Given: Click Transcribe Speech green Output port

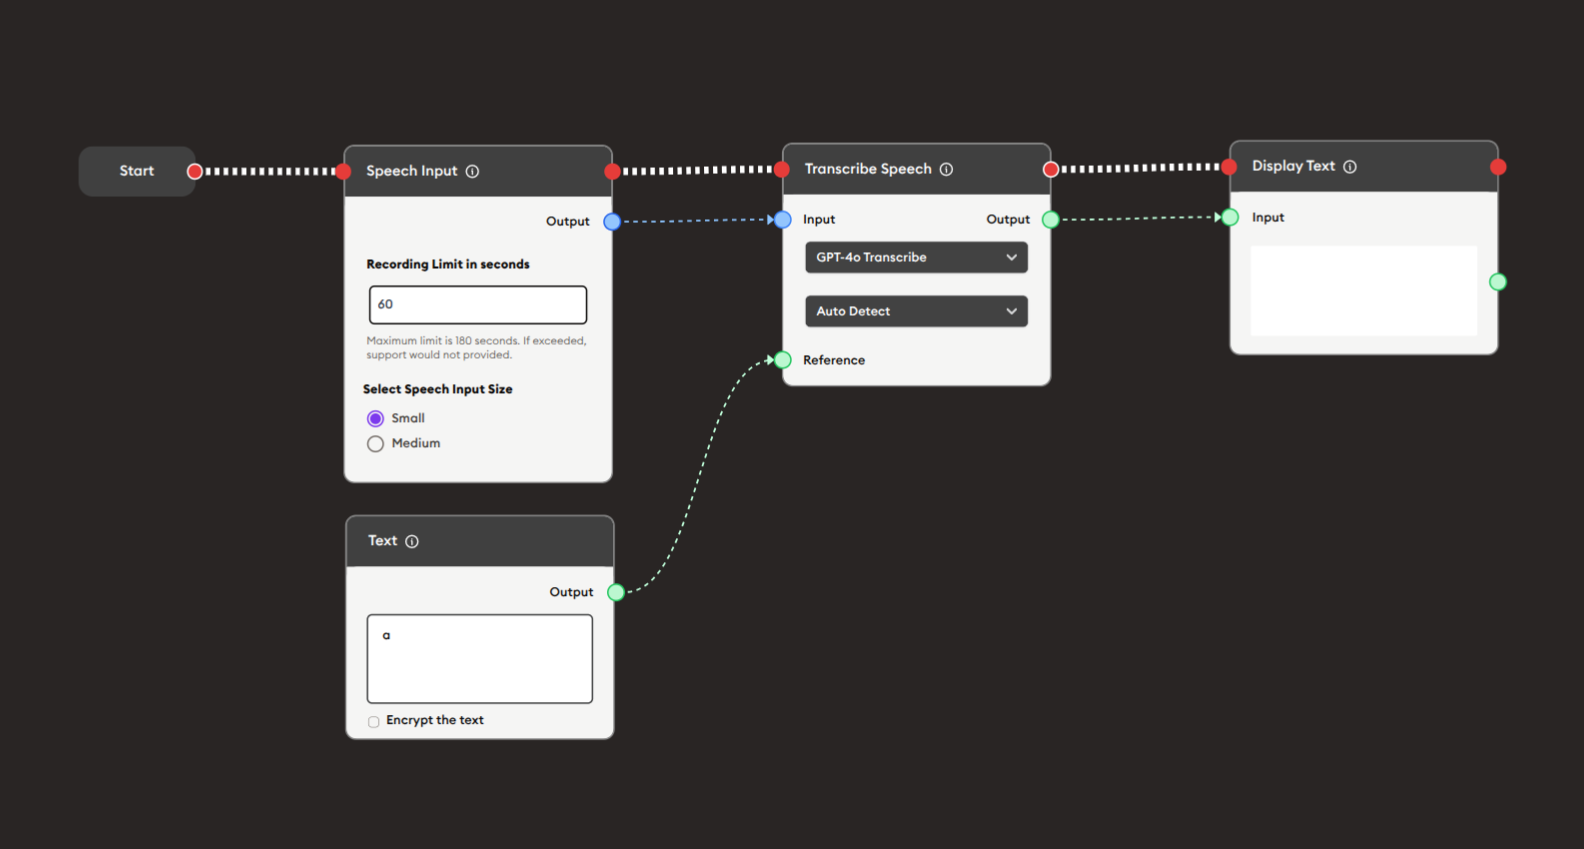Looking at the screenshot, I should (1051, 219).
